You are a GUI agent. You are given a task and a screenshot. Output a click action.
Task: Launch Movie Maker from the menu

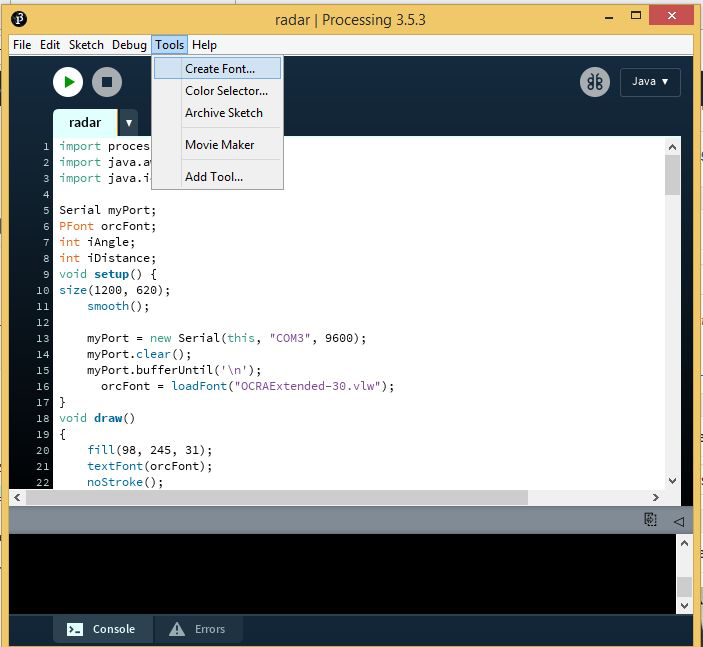[219, 145]
